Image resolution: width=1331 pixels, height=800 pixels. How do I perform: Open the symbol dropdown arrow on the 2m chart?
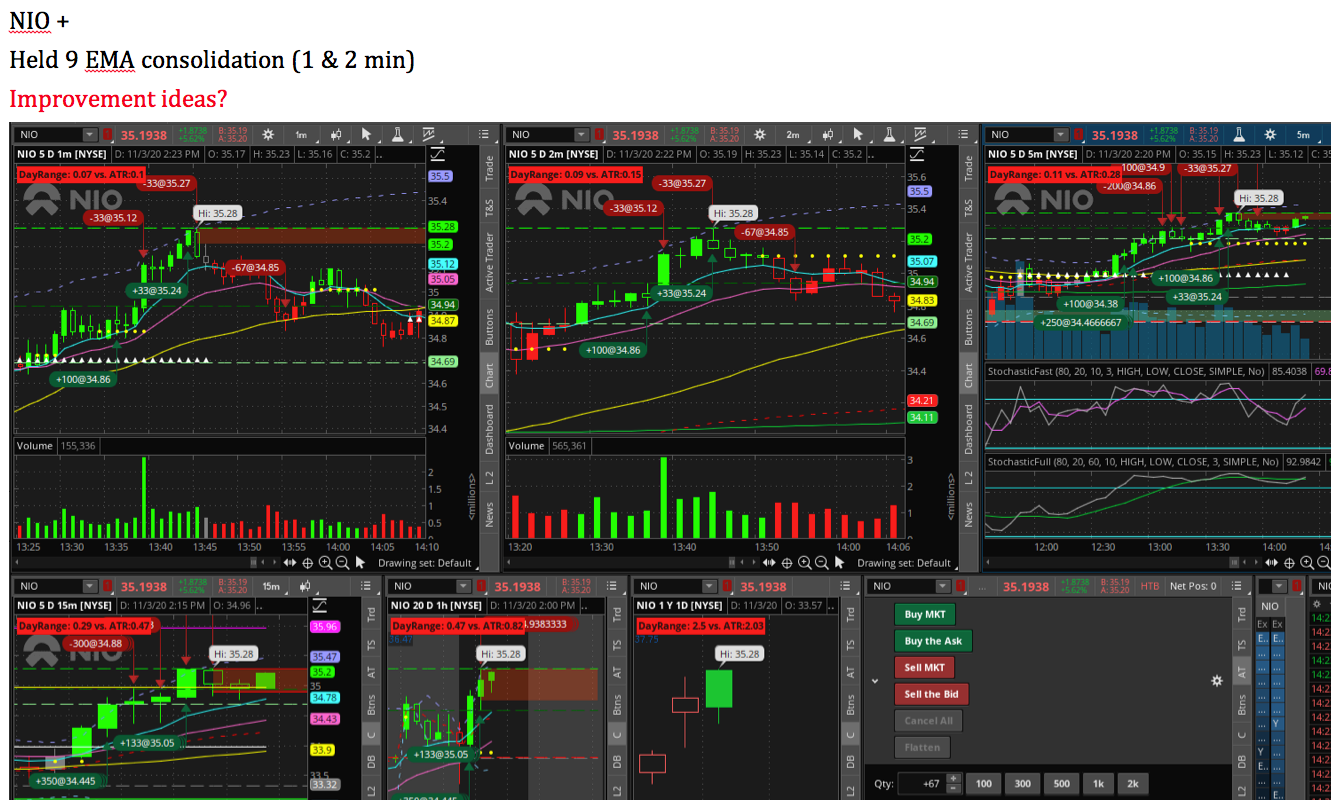coord(582,135)
